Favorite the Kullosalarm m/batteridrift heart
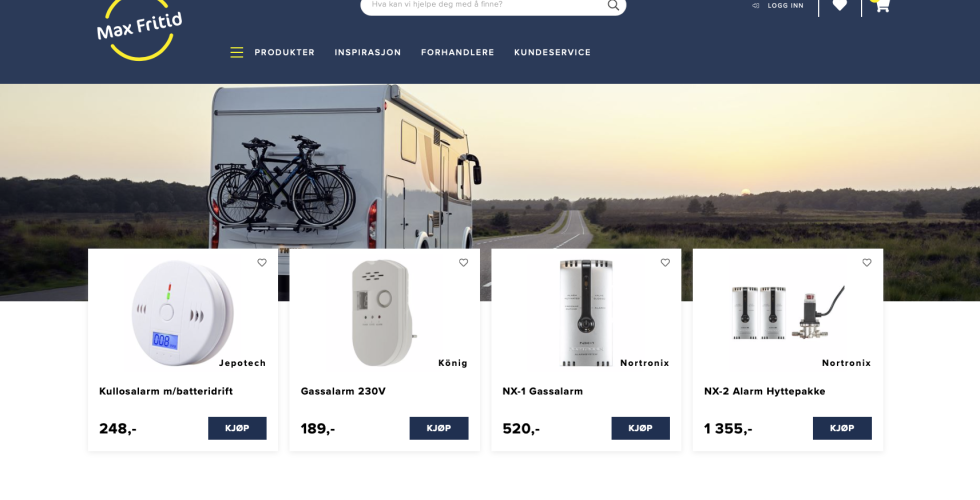Screen dimensions: 980x500 (262, 262)
